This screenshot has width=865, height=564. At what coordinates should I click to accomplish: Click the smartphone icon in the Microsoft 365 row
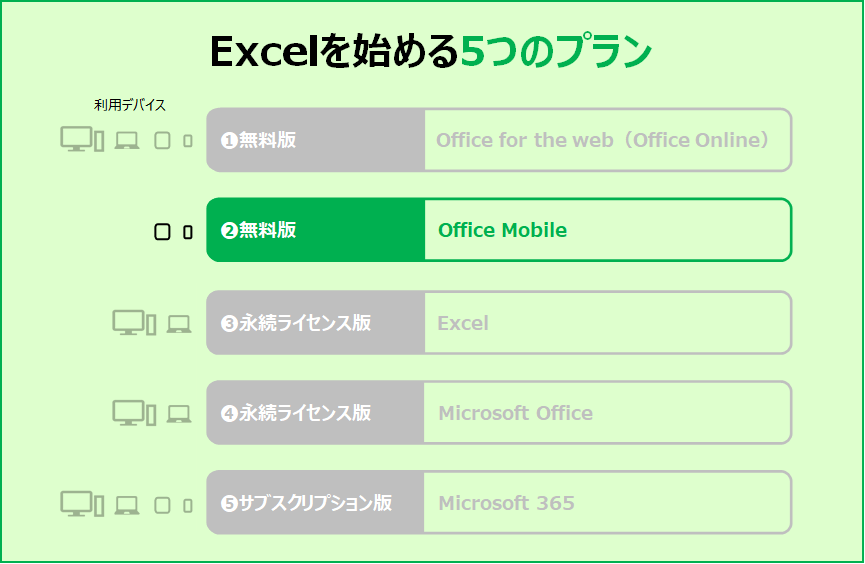188,506
